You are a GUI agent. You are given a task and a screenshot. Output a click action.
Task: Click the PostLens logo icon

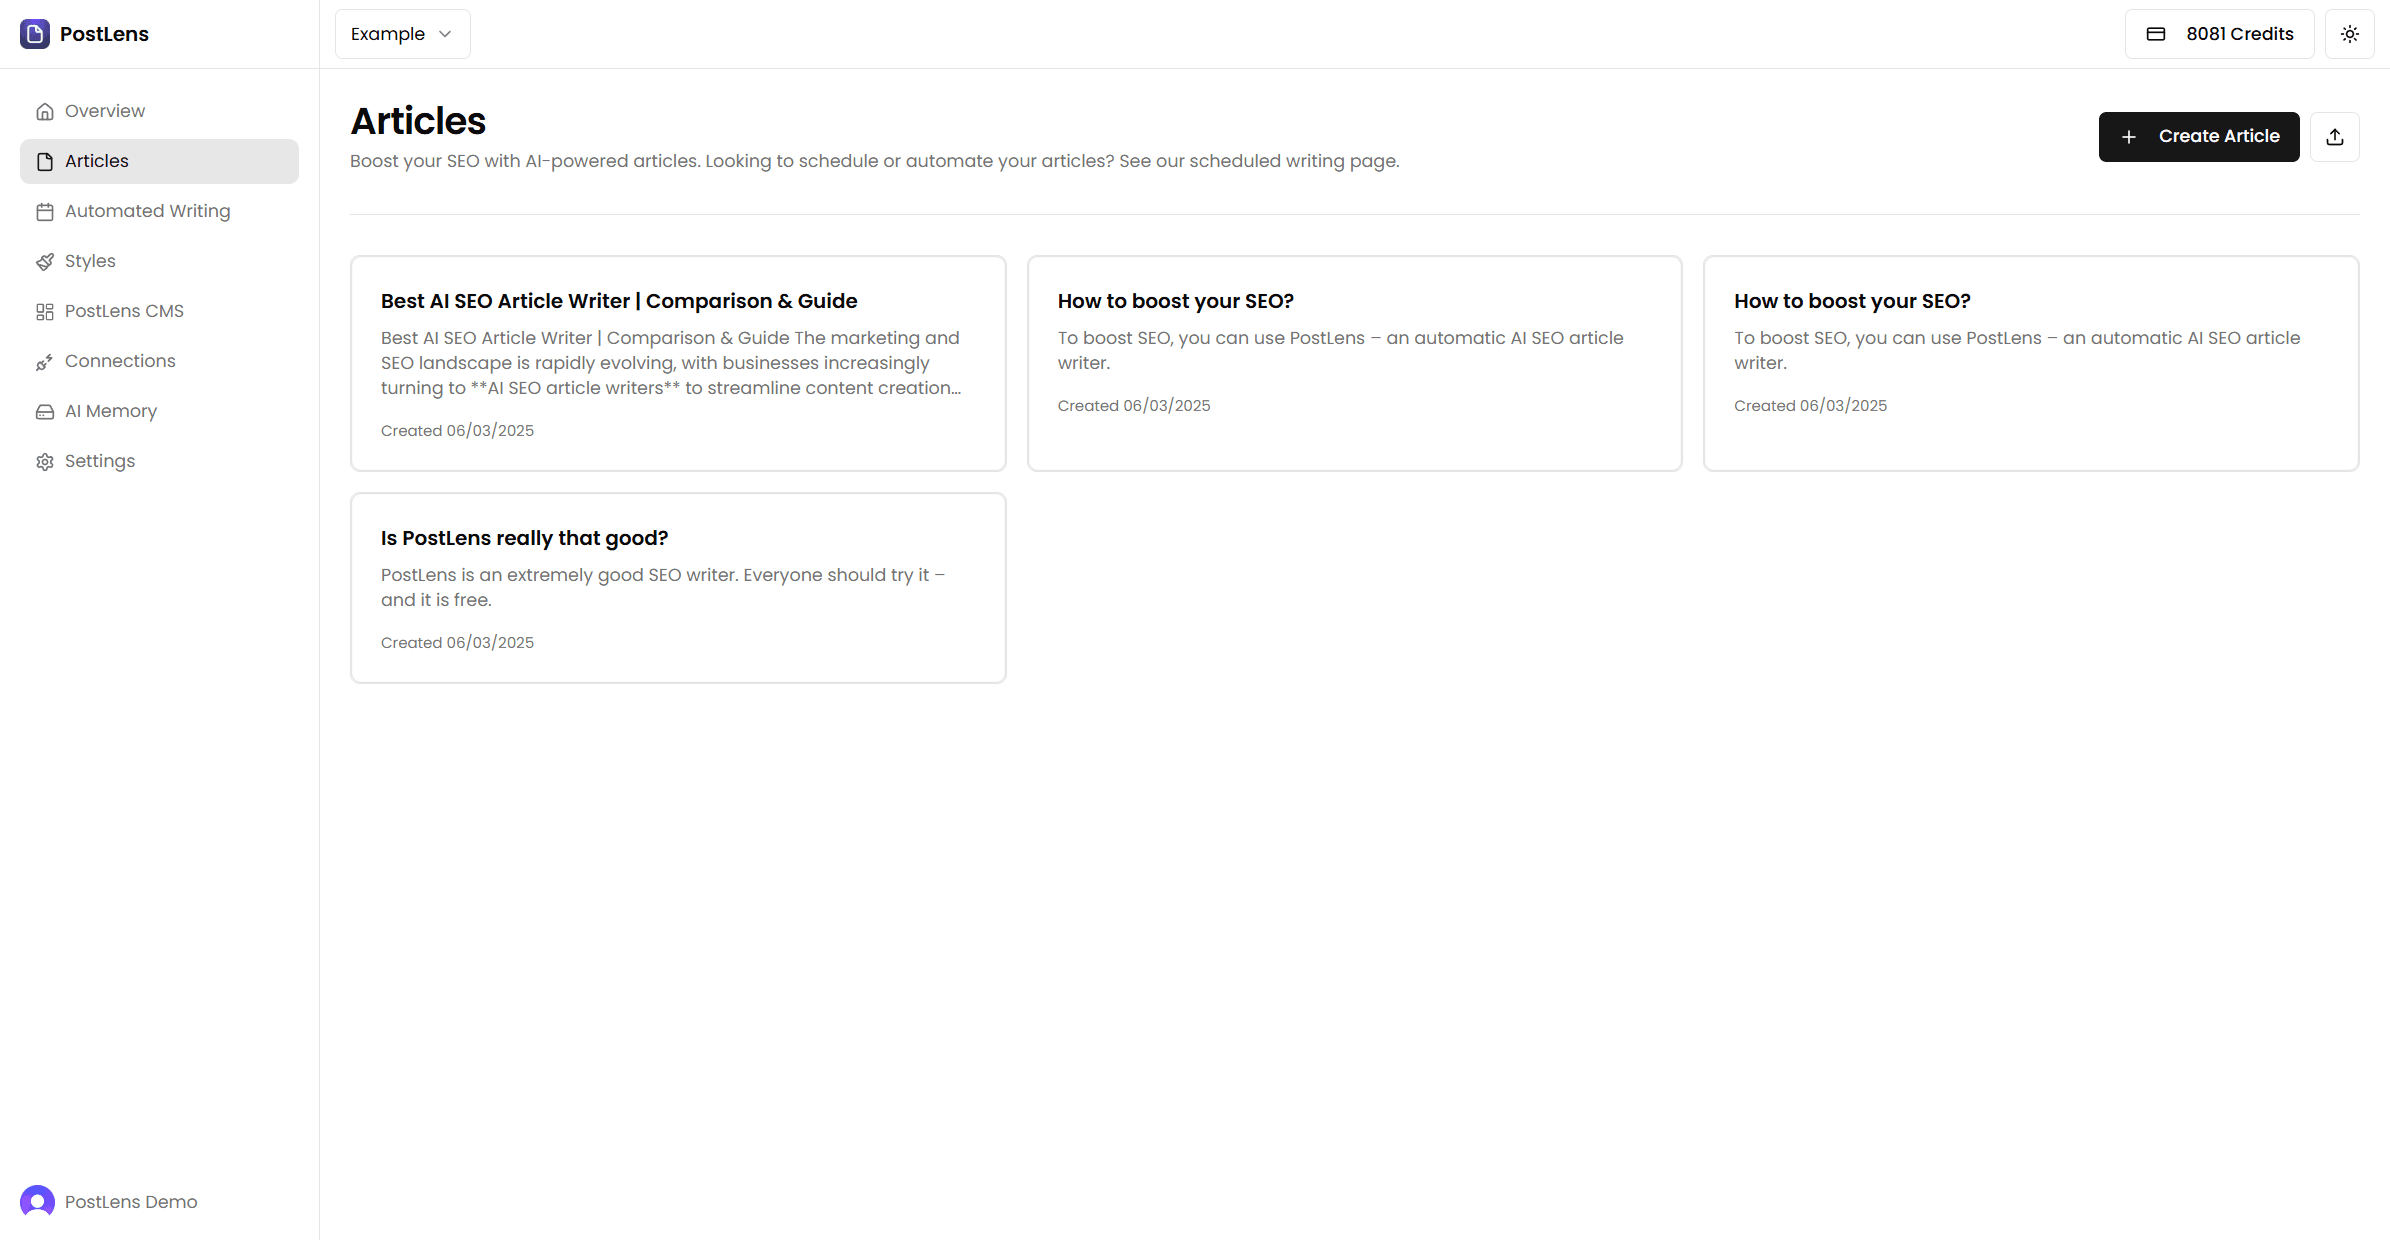[35, 34]
